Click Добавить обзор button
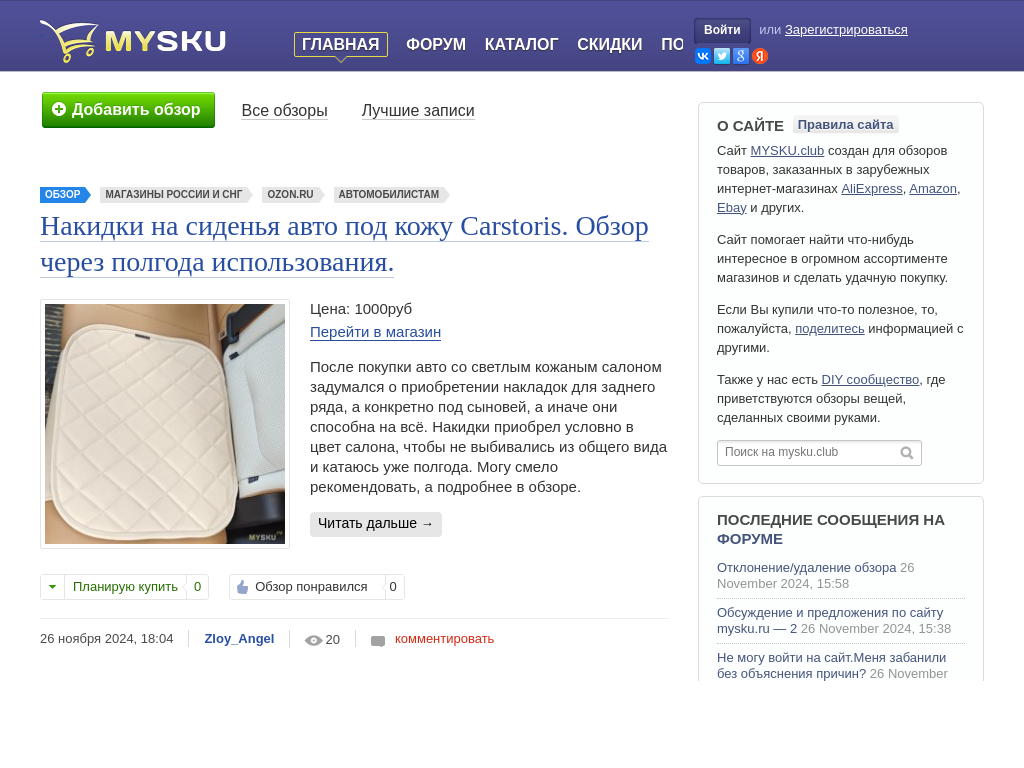Viewport: 1024px width, 768px height. tap(129, 110)
